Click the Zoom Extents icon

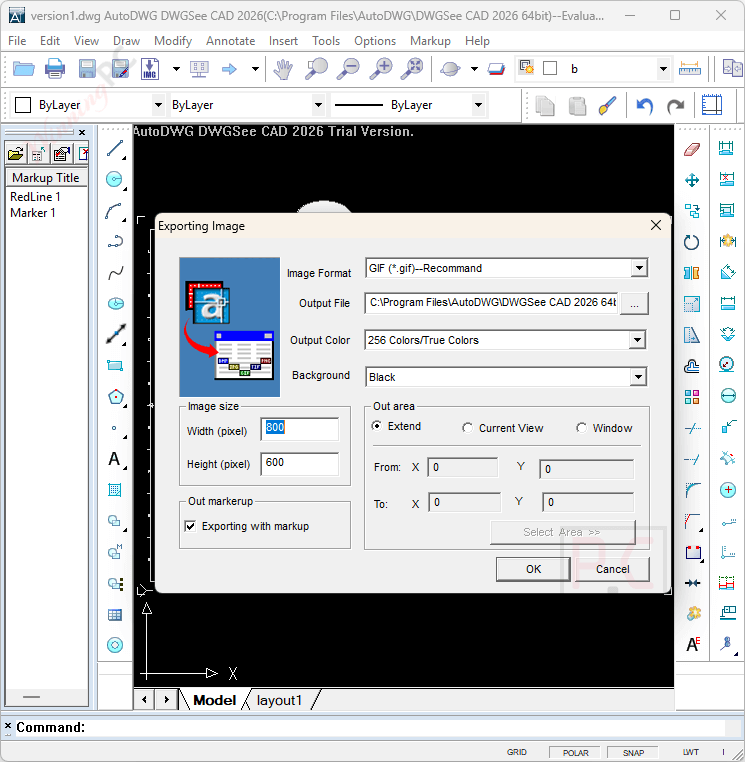413,69
